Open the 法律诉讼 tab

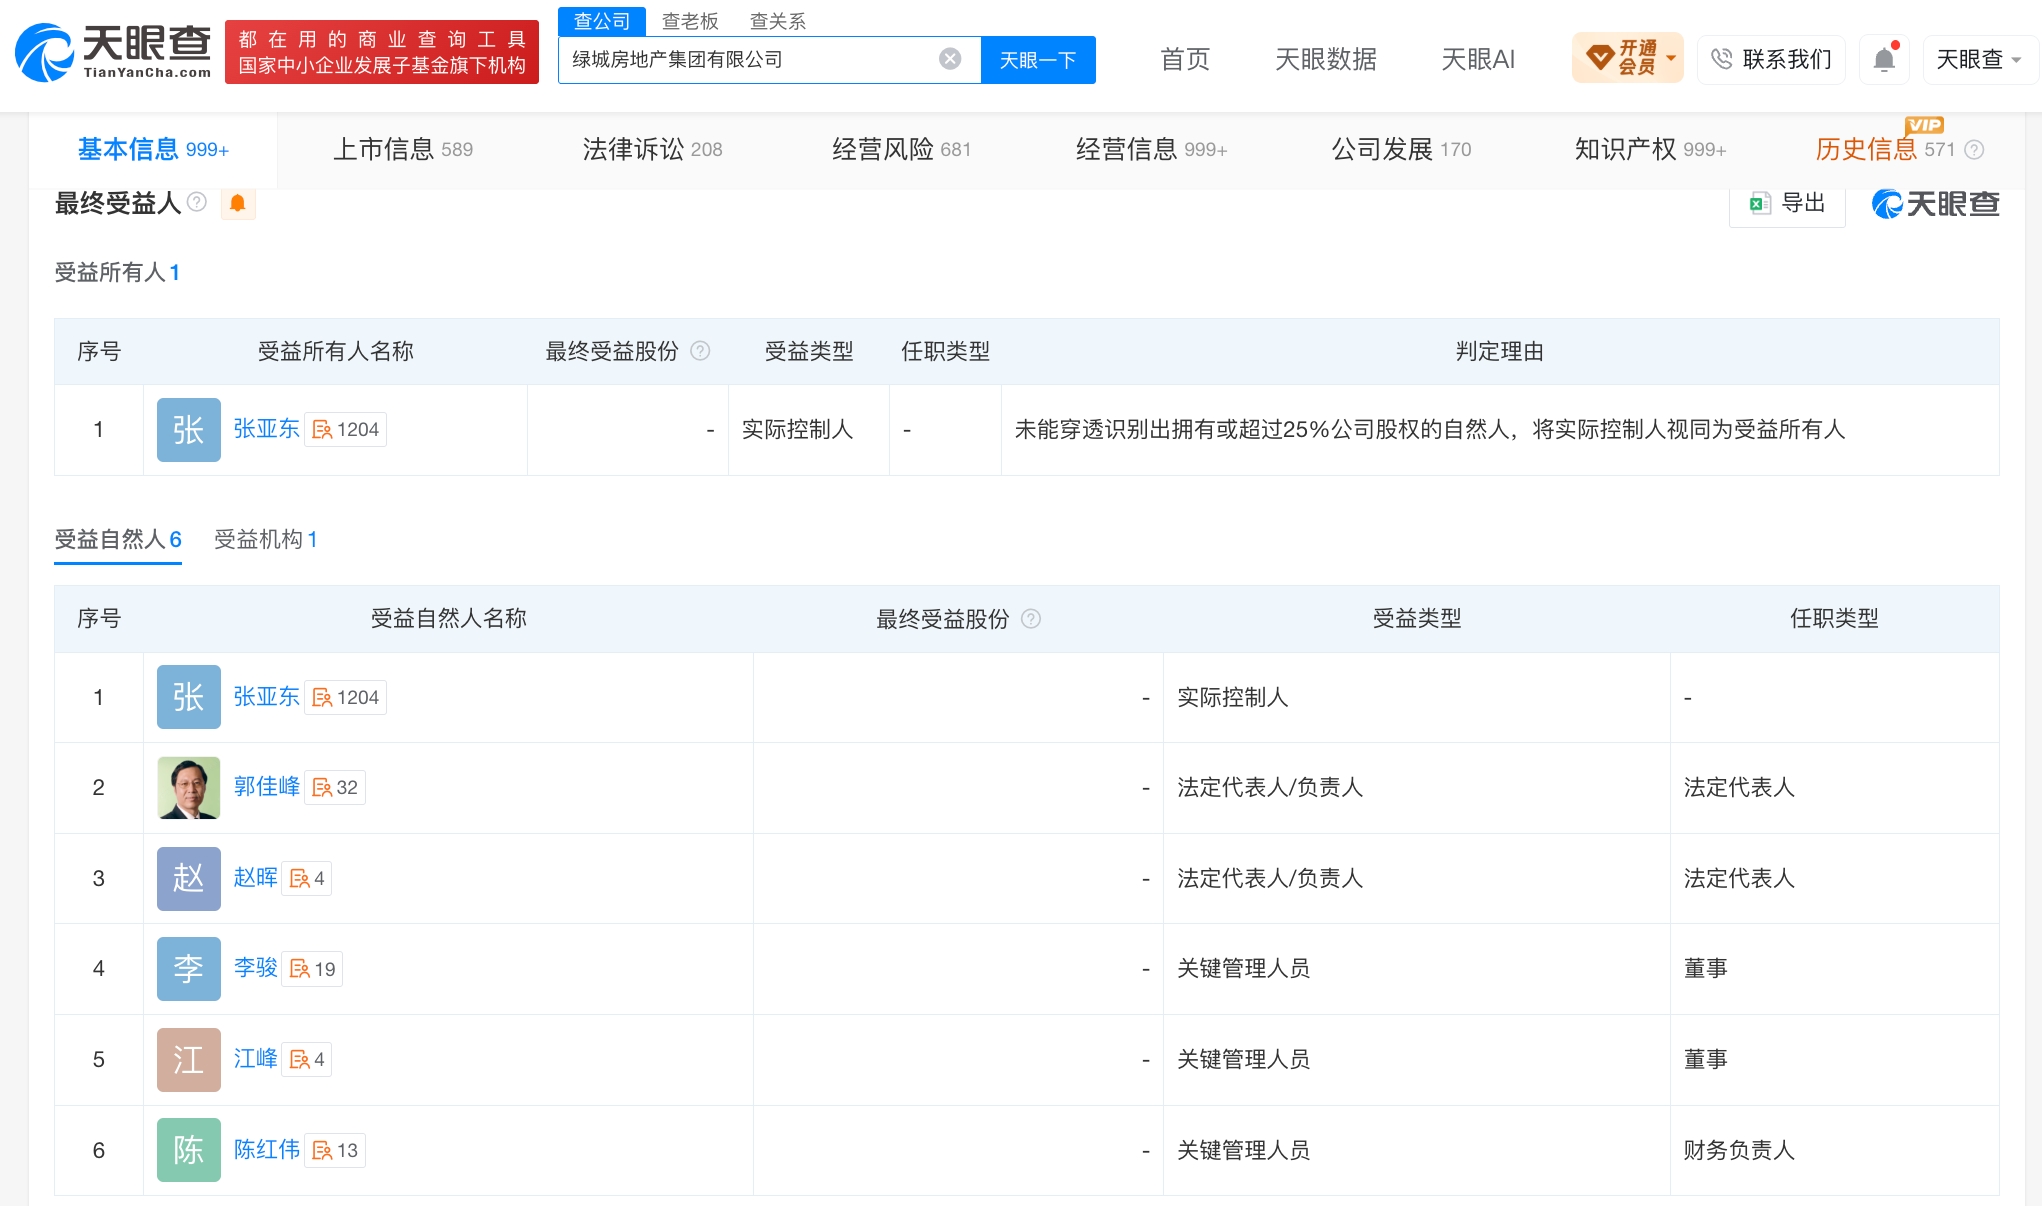(x=652, y=150)
